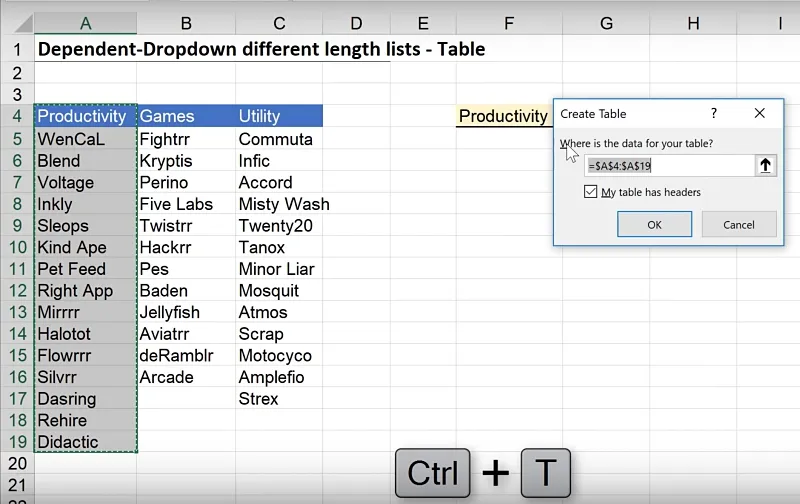Select column A header
The image size is (800, 504).
[85, 23]
